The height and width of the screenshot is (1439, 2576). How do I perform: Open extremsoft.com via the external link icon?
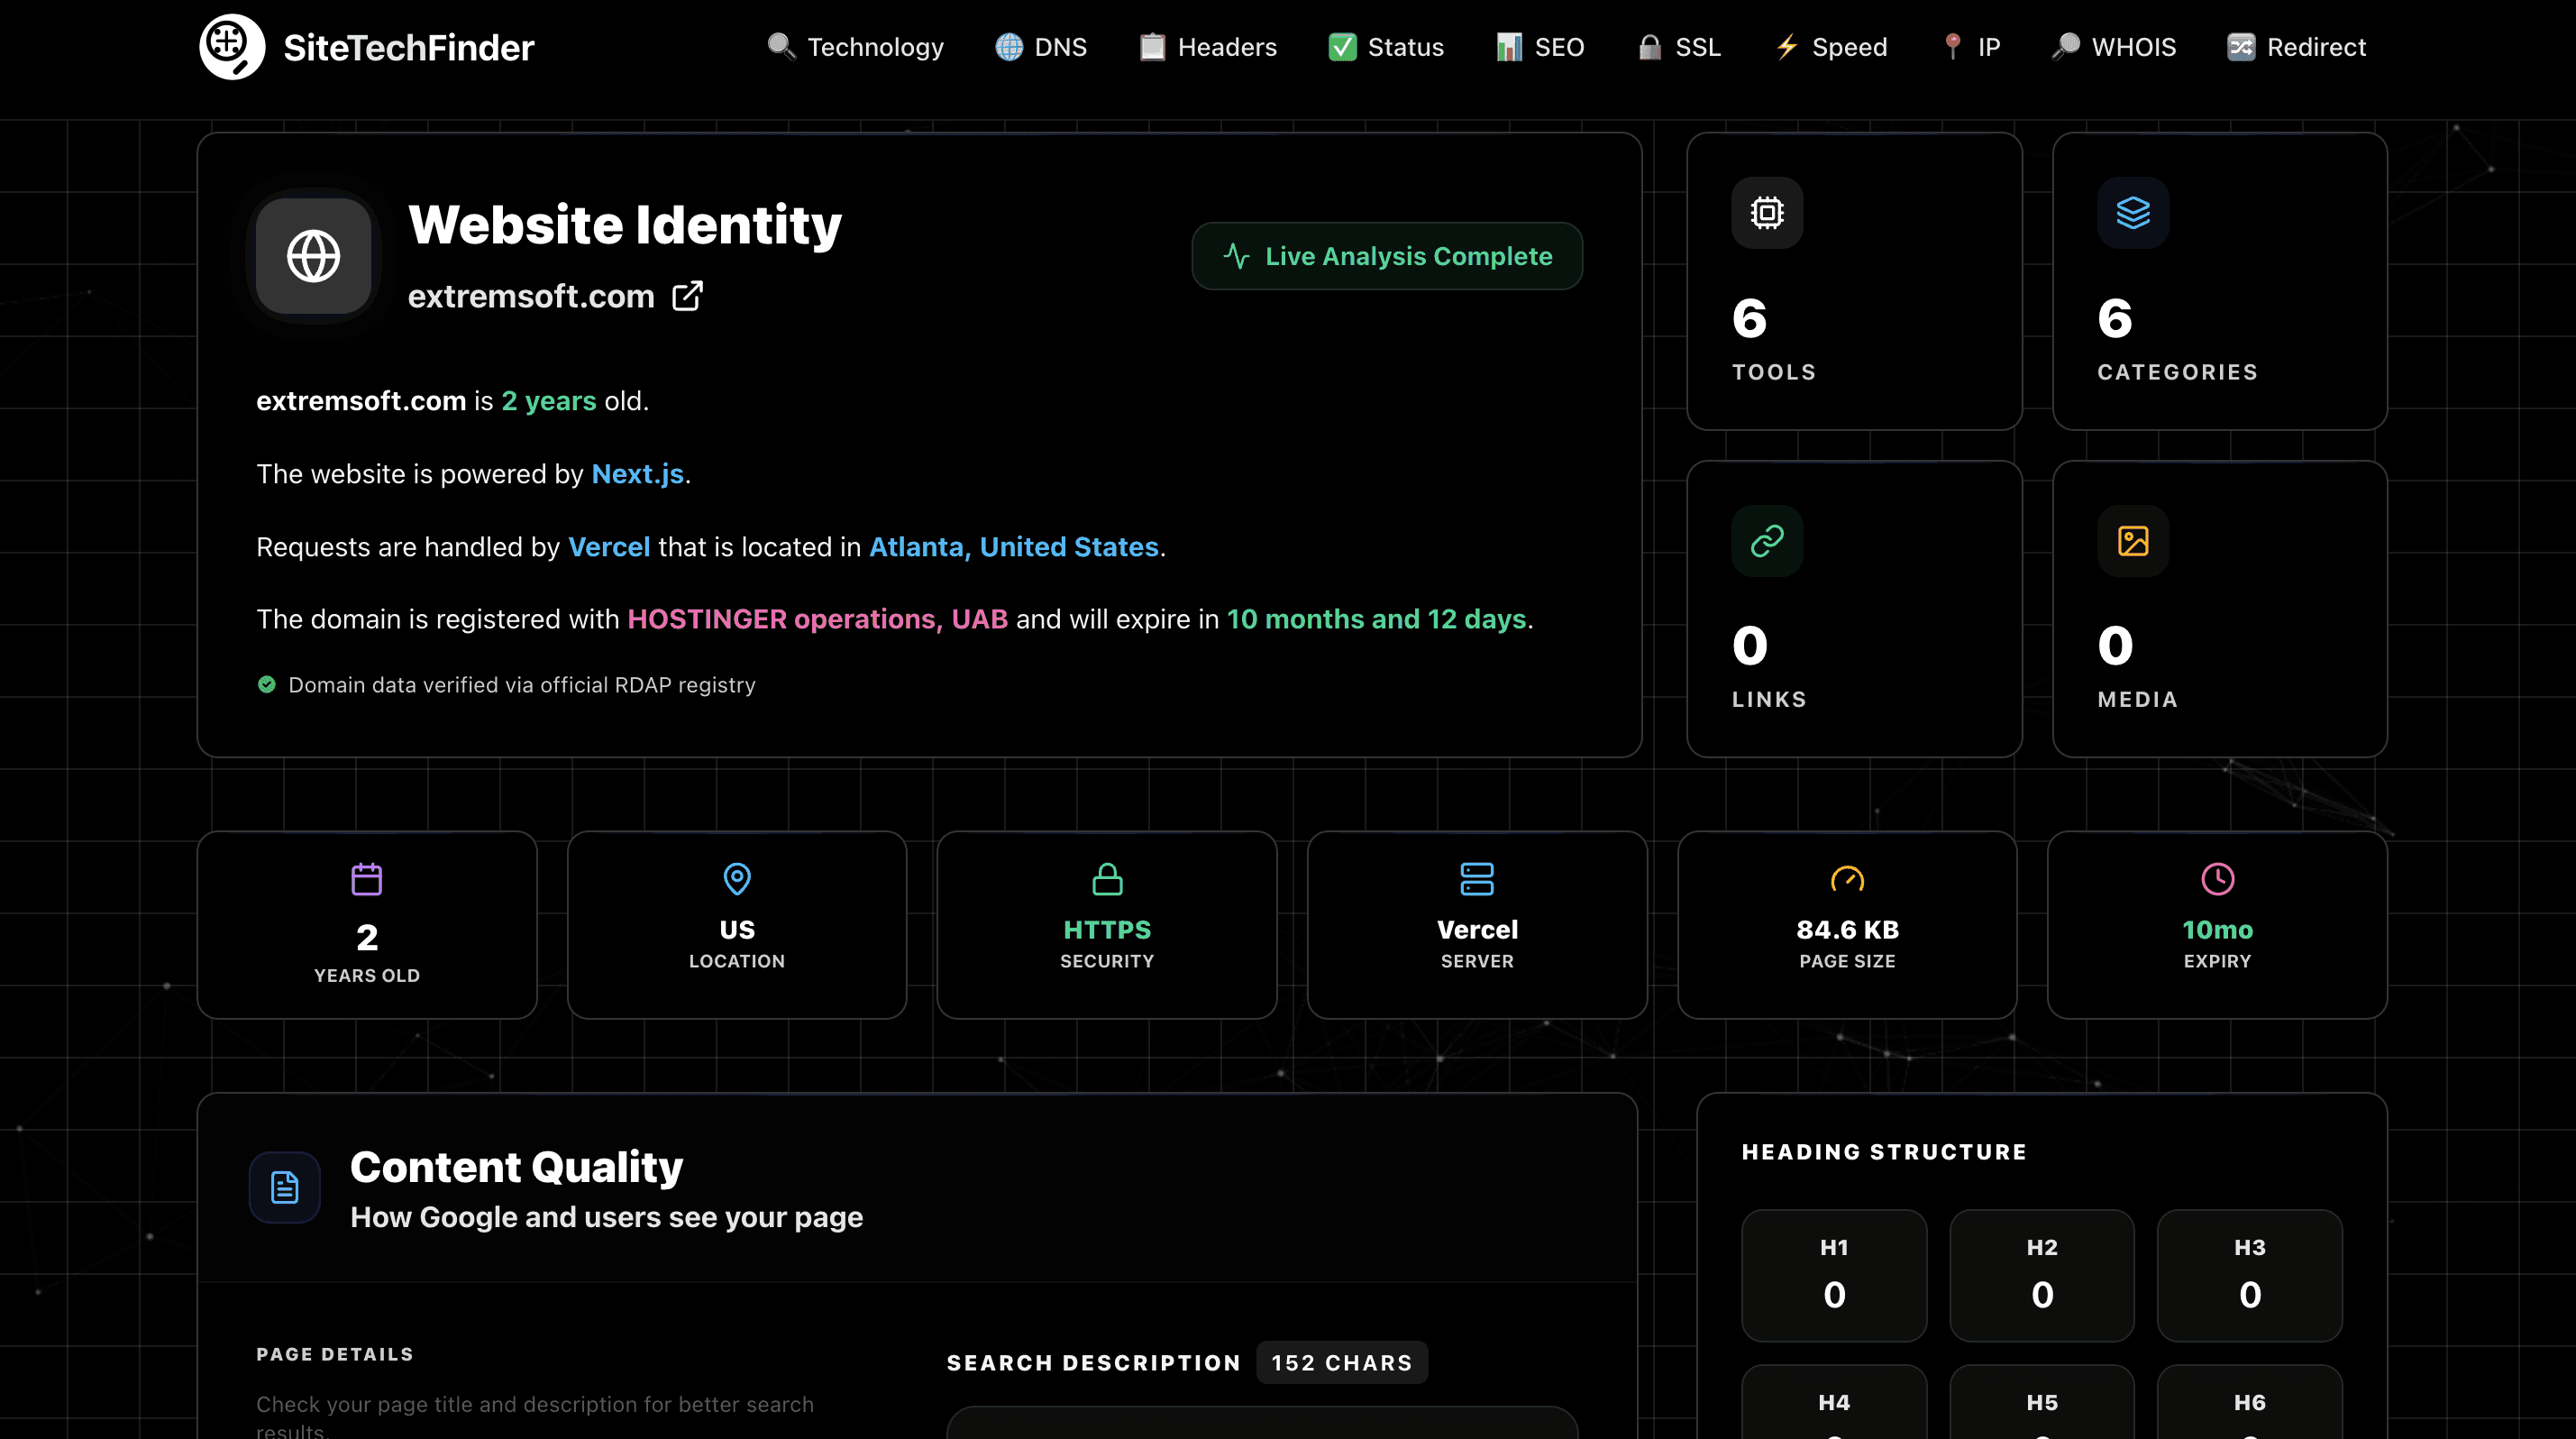tap(687, 295)
